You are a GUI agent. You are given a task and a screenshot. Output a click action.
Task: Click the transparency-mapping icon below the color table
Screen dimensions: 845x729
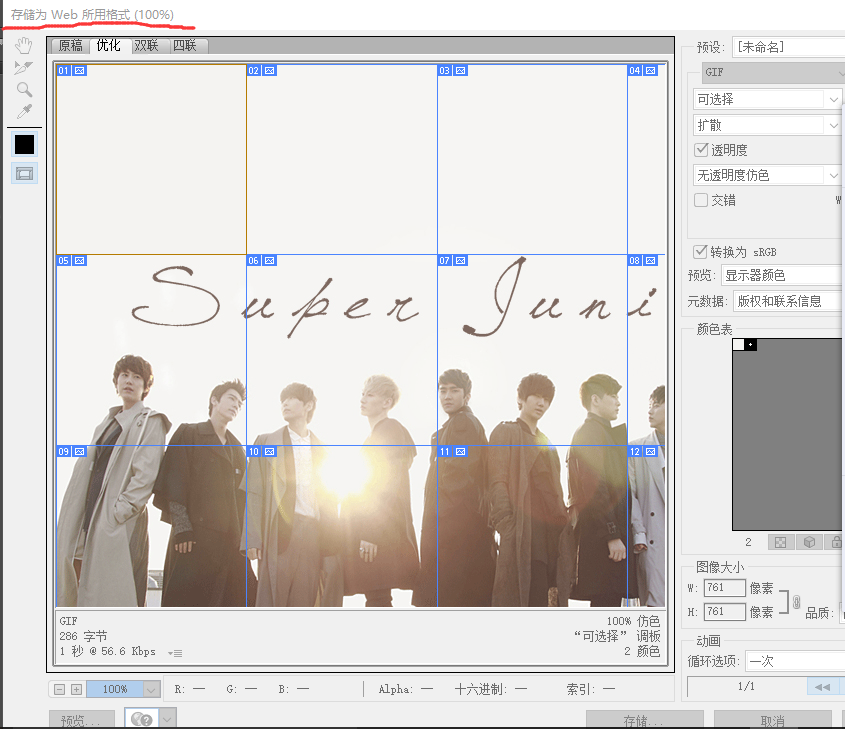[x=780, y=542]
